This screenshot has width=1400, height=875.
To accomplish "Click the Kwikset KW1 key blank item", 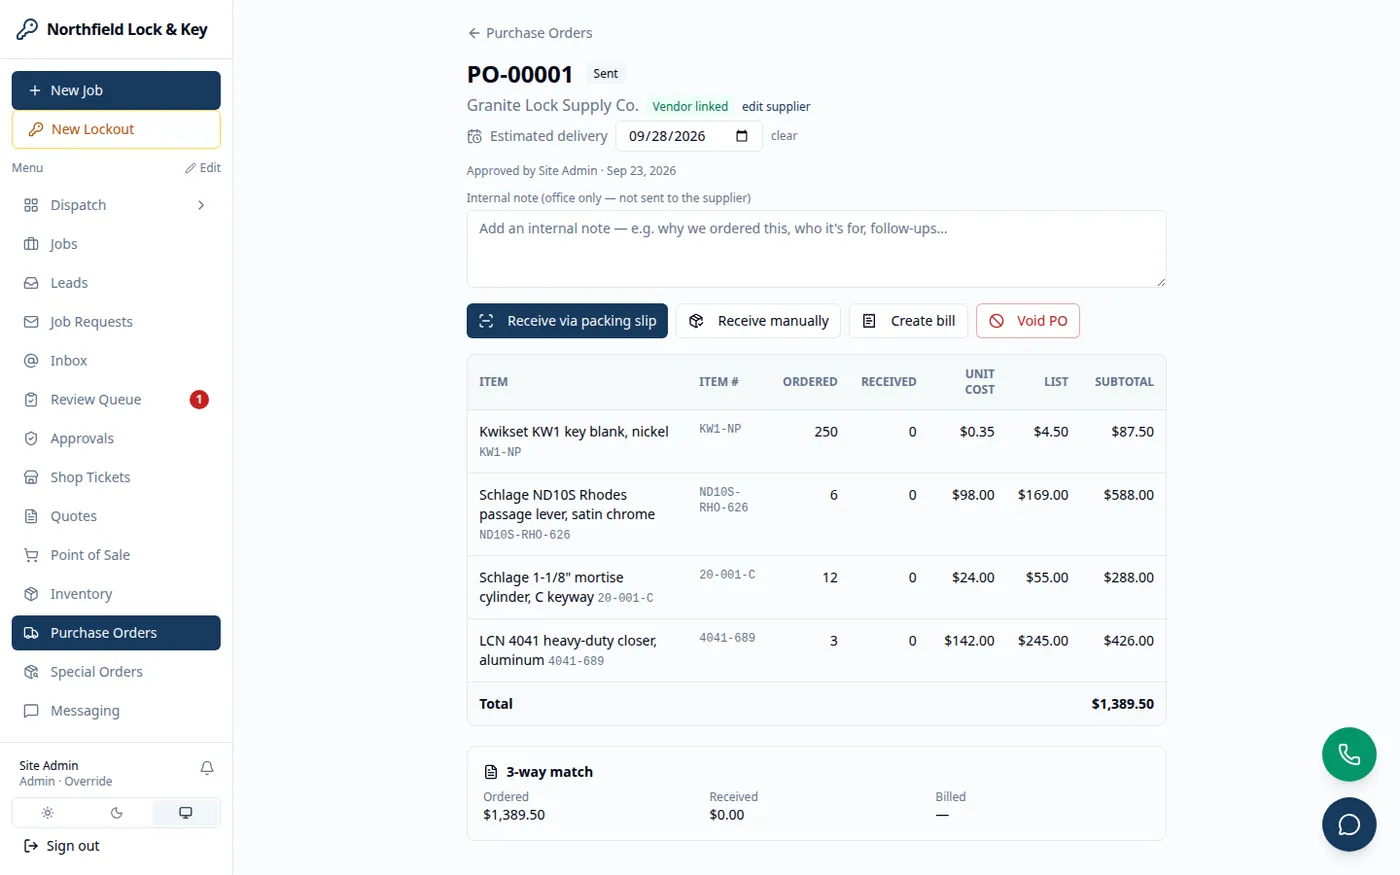I will [574, 432].
